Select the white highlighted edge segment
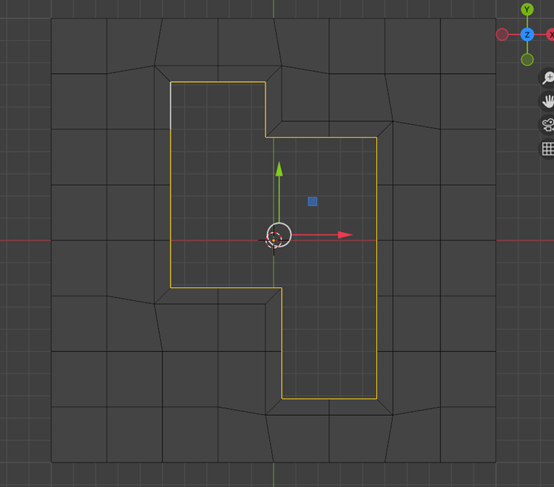554x487 pixels. 171,106
